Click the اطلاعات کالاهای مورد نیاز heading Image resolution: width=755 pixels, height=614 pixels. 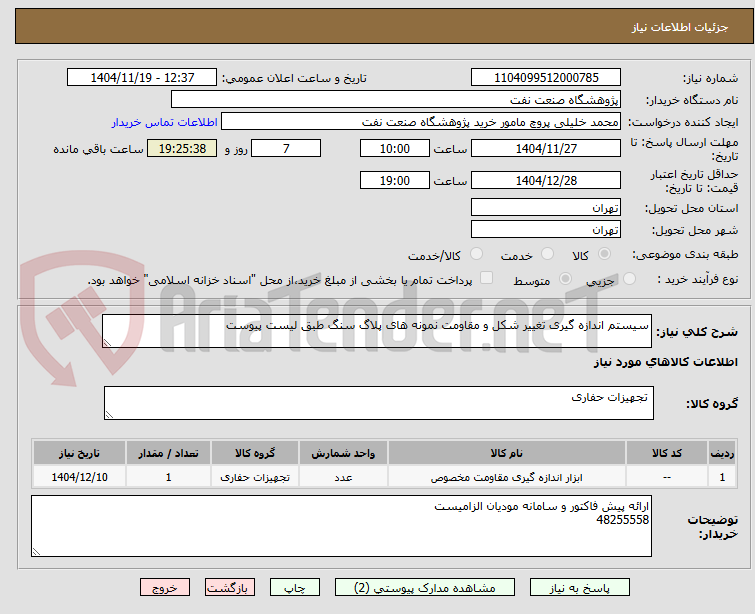pos(665,362)
